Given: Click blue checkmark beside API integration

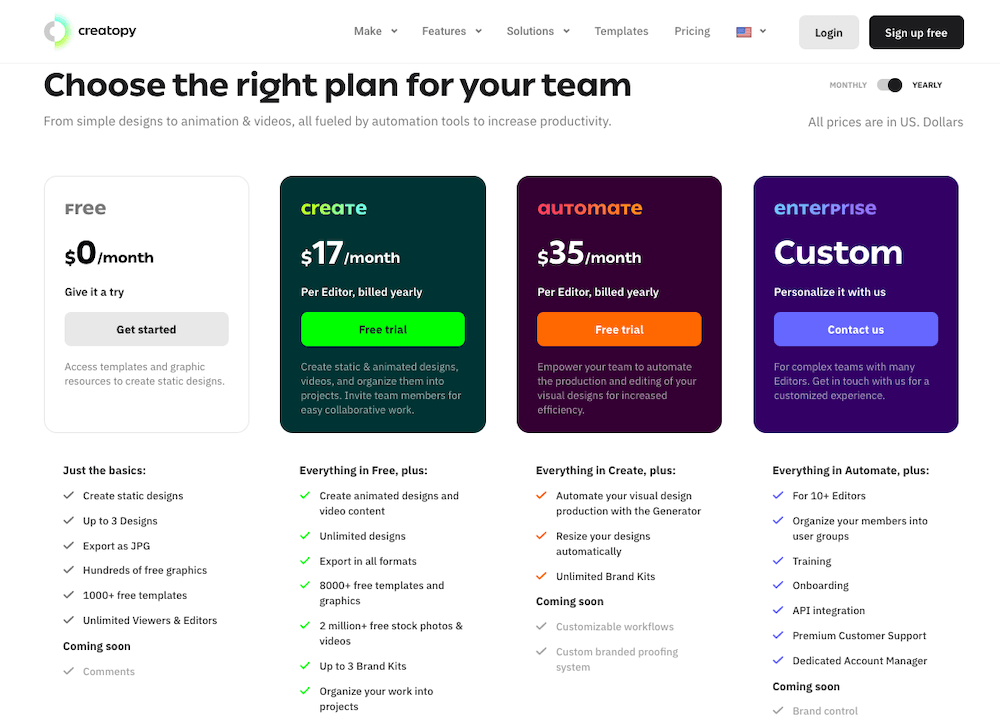Looking at the screenshot, I should [x=778, y=610].
